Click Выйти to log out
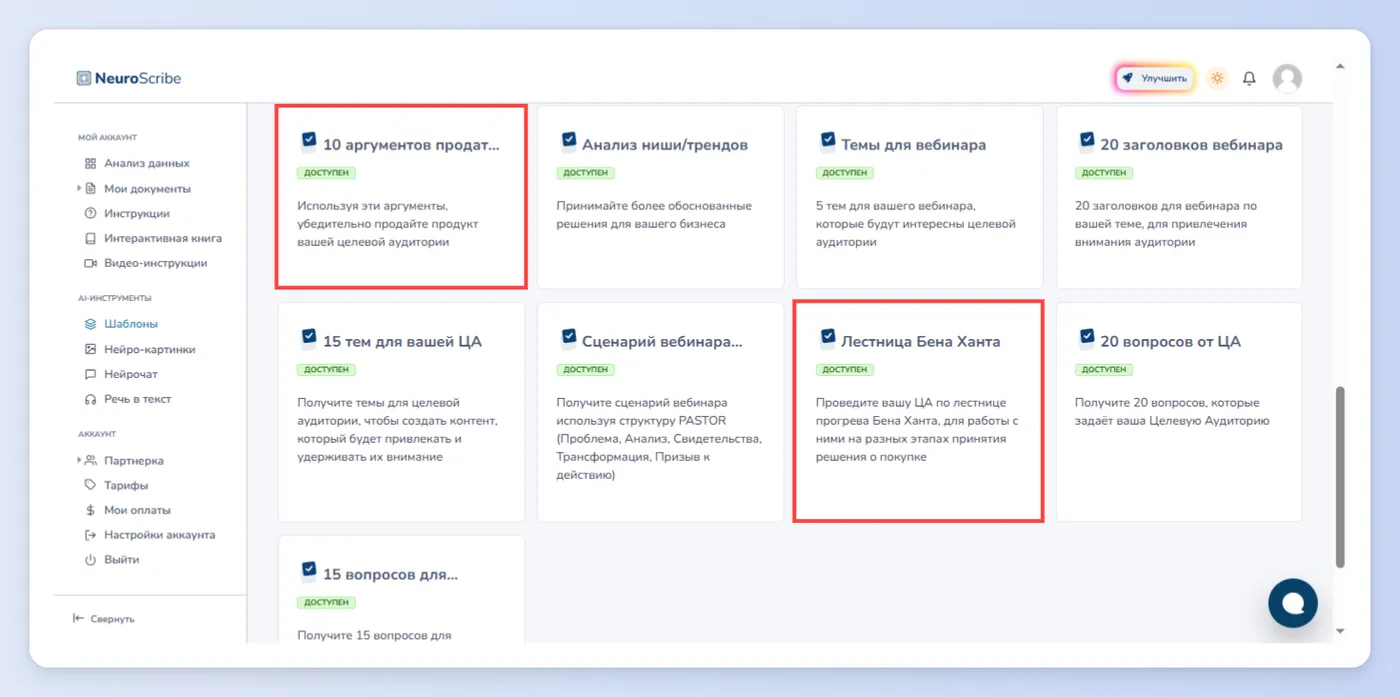 tap(112, 560)
